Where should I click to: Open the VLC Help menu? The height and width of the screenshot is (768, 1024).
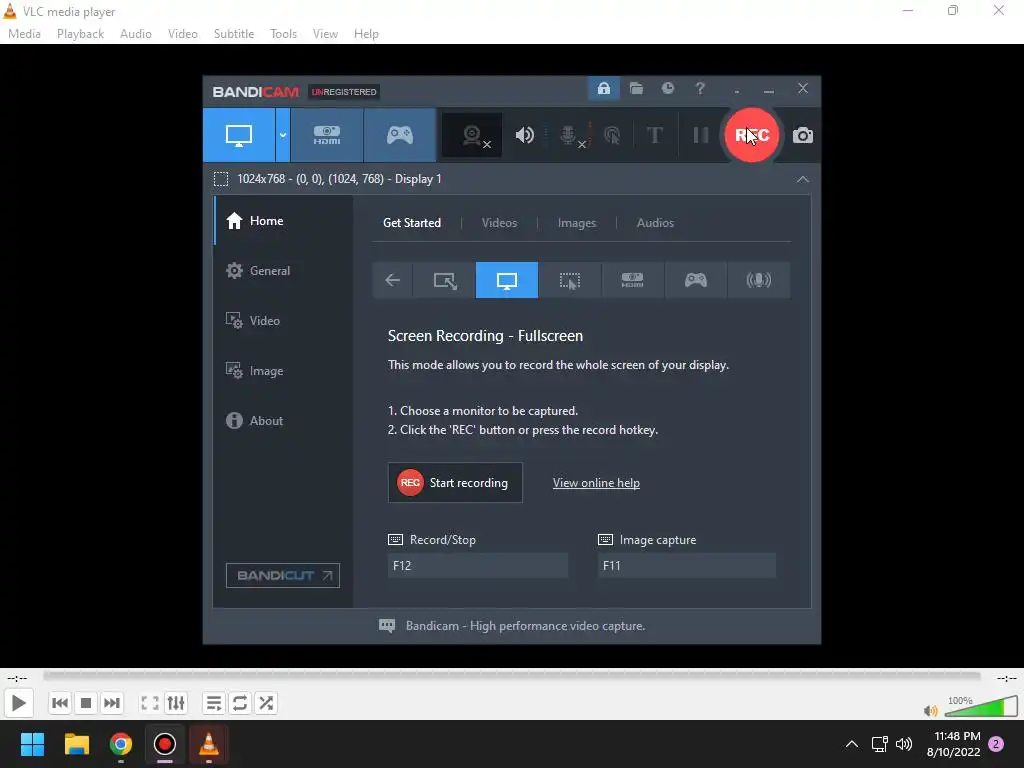click(366, 33)
